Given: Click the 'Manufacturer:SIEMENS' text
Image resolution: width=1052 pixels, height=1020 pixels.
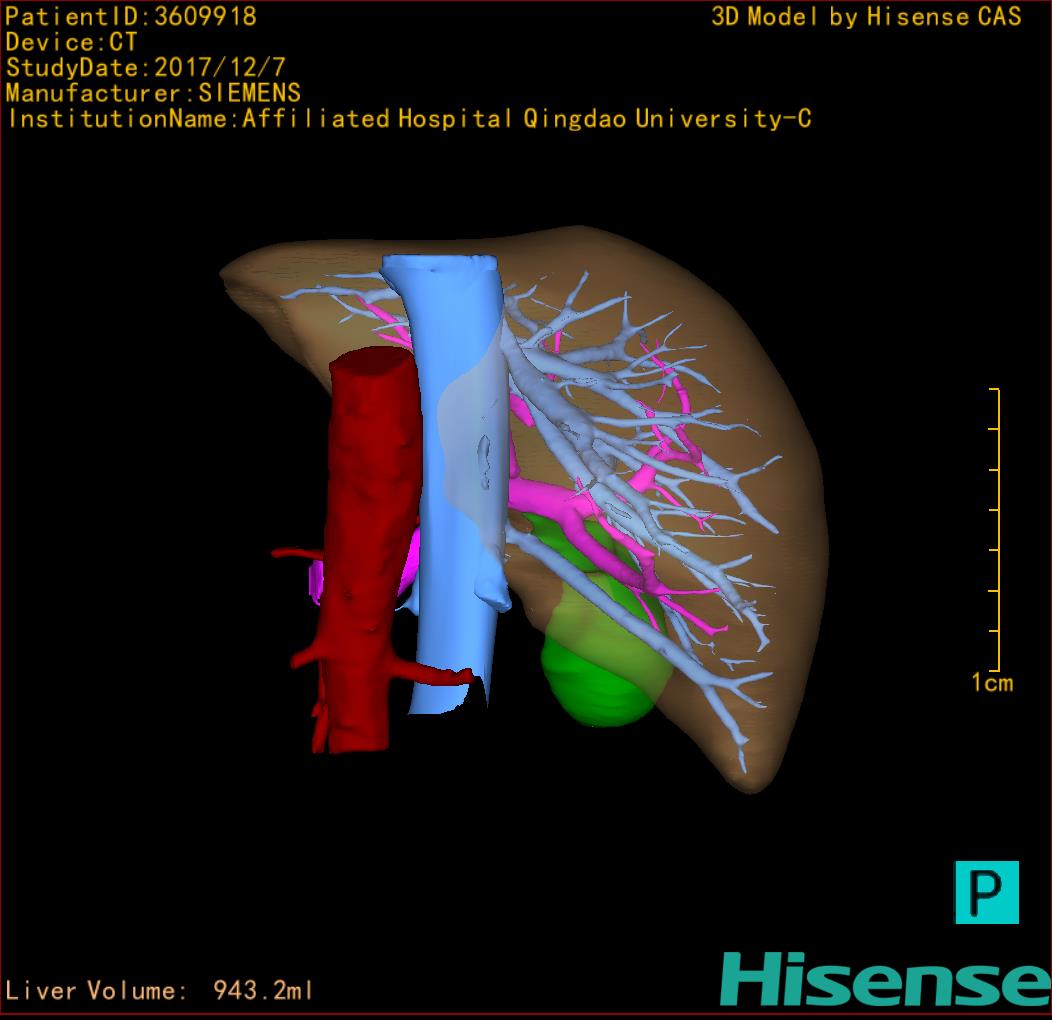Looking at the screenshot, I should click(153, 93).
